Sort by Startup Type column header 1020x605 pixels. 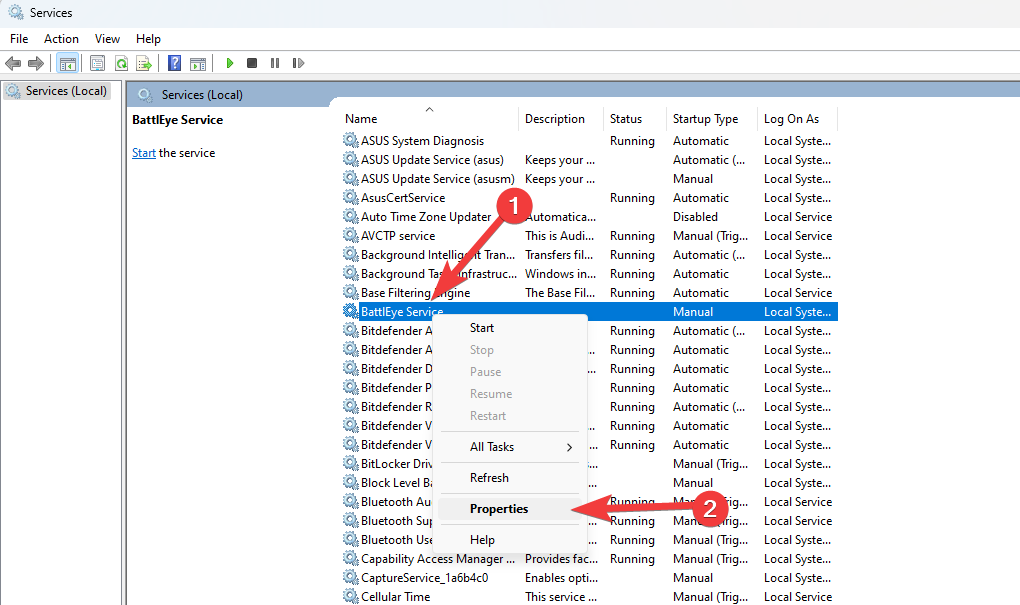[x=705, y=119]
